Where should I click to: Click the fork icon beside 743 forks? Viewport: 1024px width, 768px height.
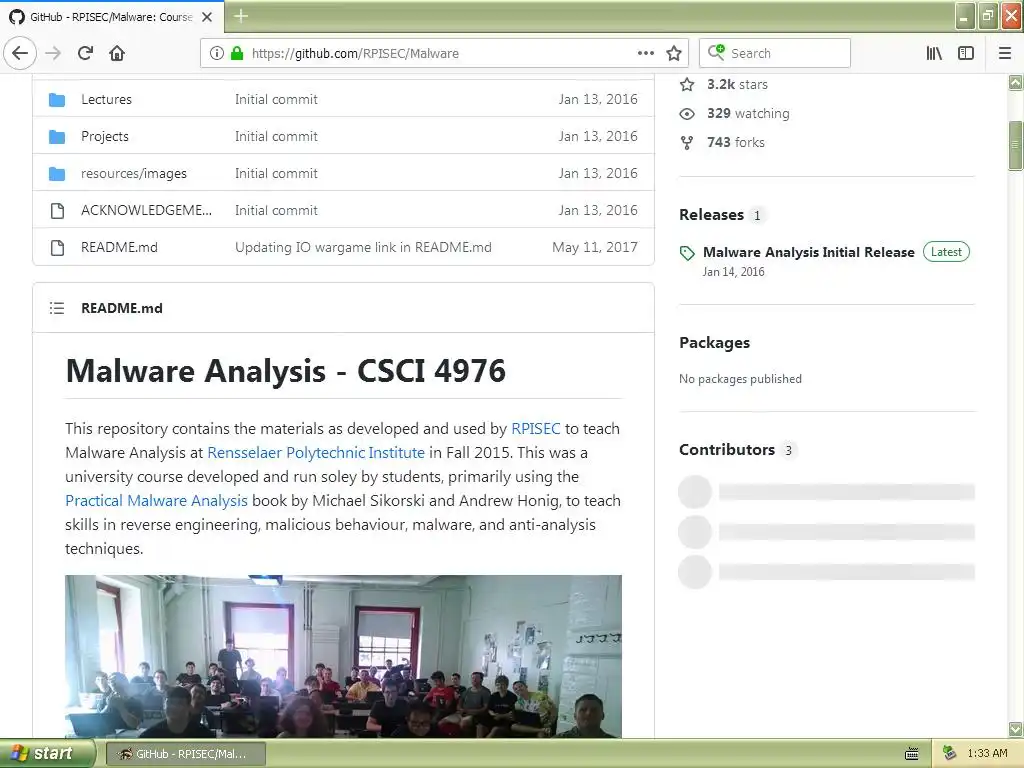tap(687, 142)
